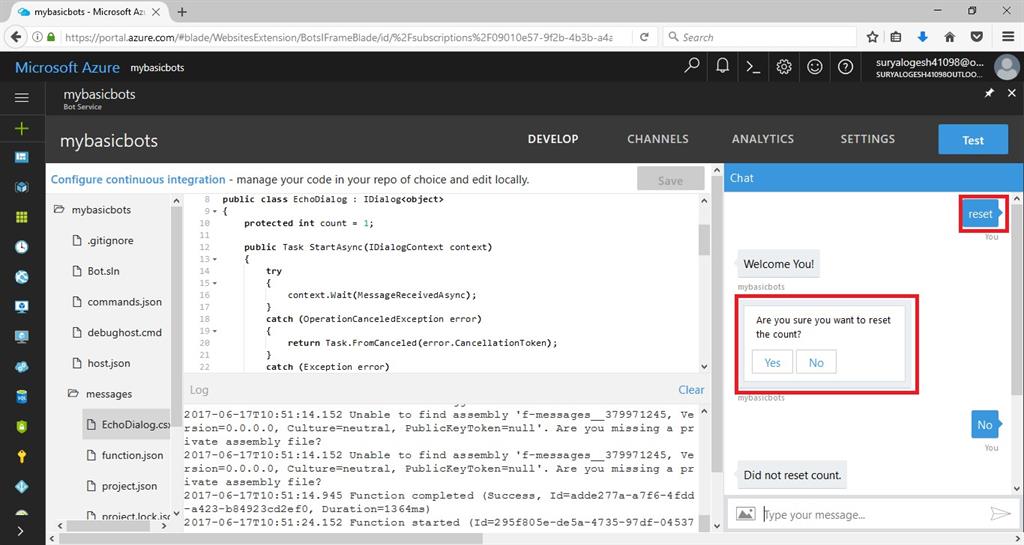
Task: Click the Type your message input field
Action: coord(873,514)
